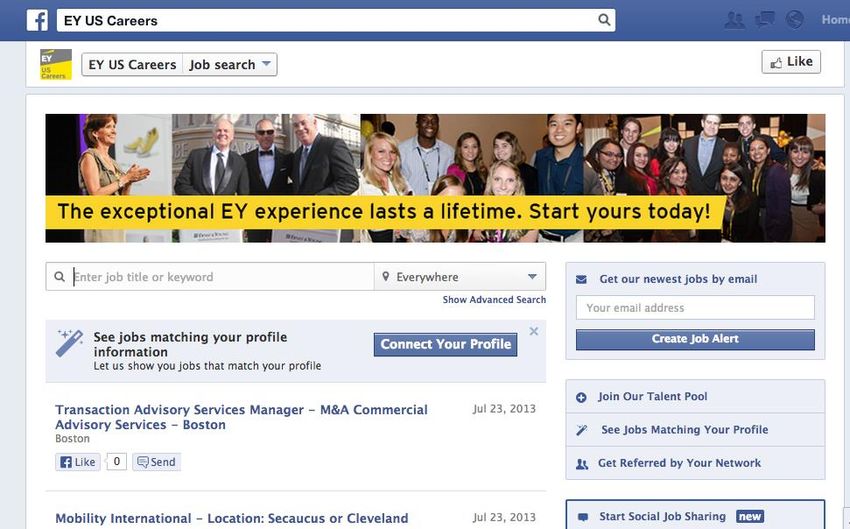
Task: Open the notifications globe icon
Action: point(795,20)
